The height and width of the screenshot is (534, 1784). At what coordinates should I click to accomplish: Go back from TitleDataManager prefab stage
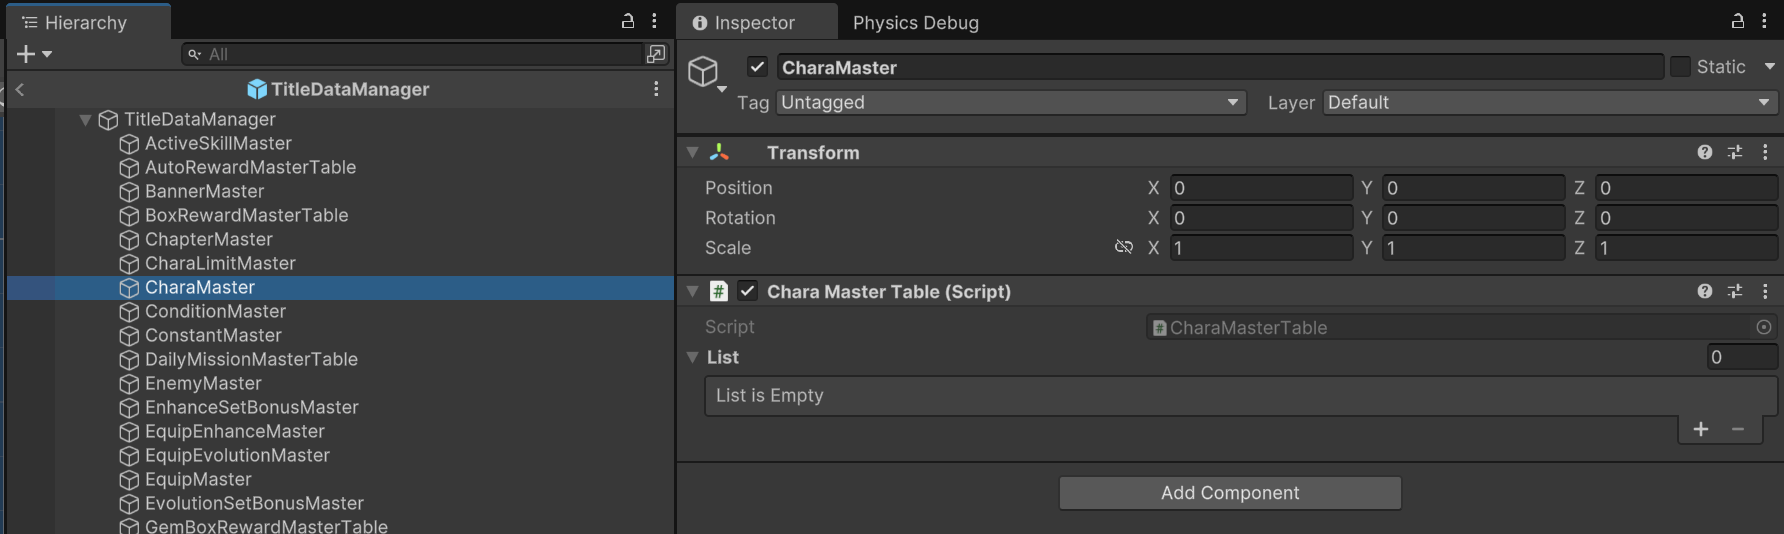(20, 89)
